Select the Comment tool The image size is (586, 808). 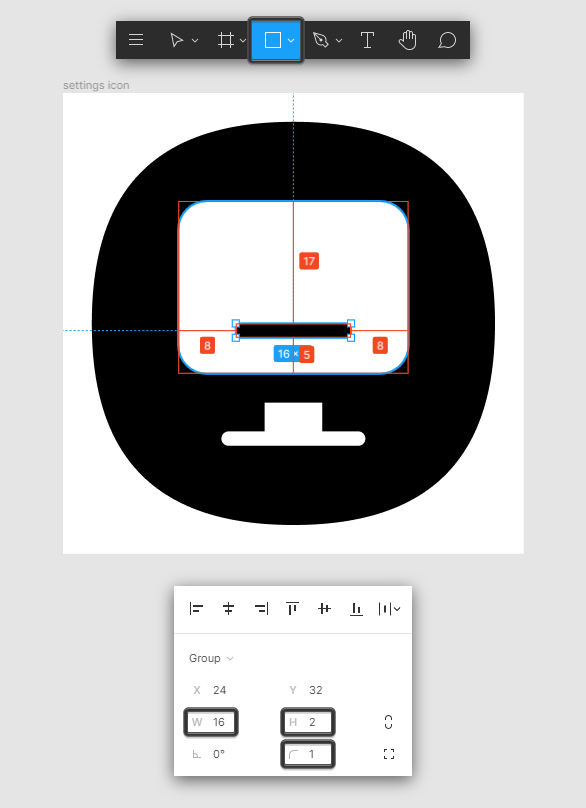point(447,40)
